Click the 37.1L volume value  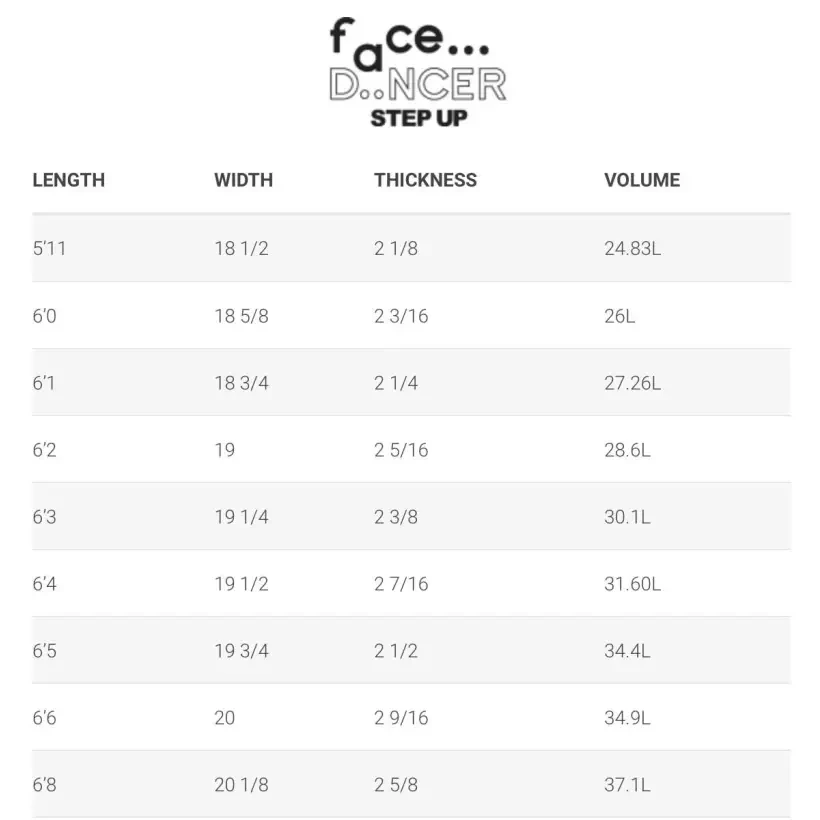click(627, 785)
